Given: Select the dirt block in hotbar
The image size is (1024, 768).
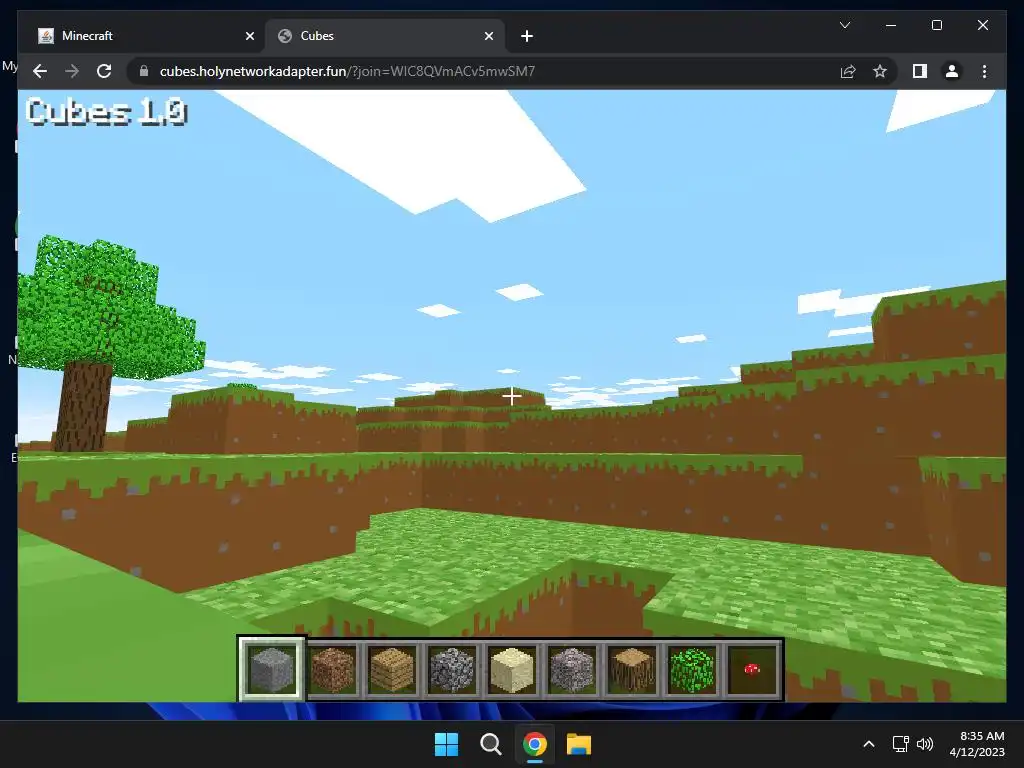Looking at the screenshot, I should [332, 669].
